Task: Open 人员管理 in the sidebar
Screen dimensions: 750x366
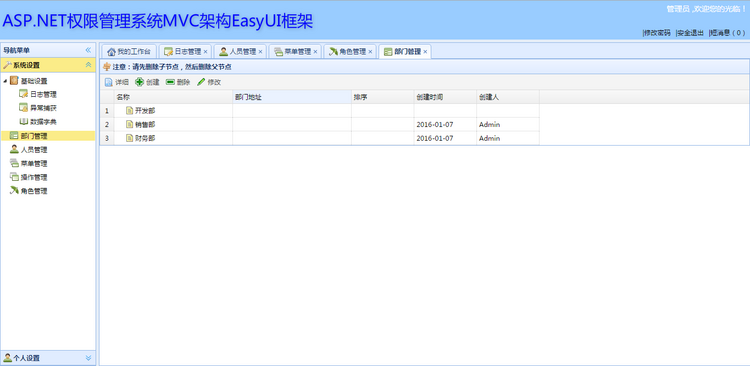Action: [x=34, y=150]
